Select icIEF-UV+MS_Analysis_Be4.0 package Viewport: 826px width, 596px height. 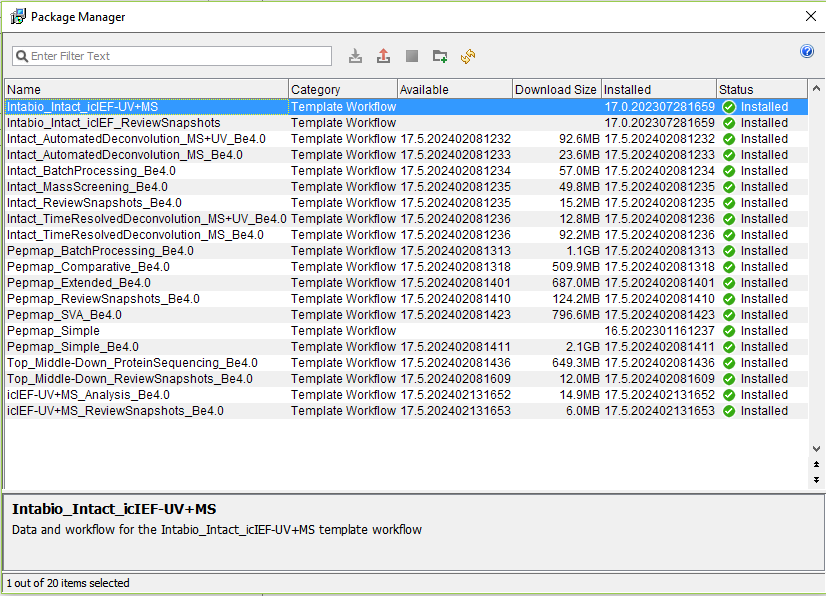coord(406,395)
